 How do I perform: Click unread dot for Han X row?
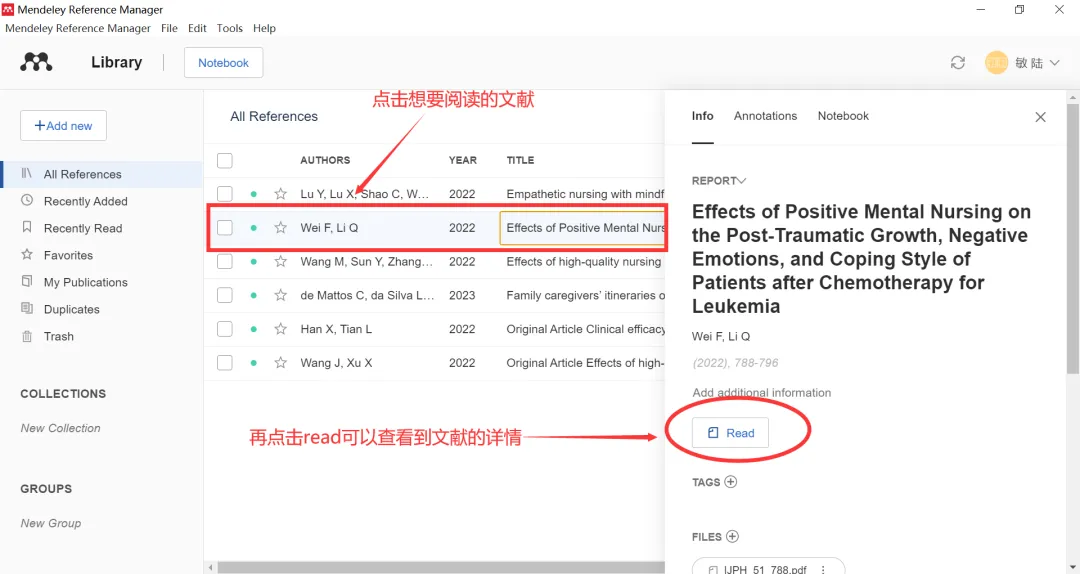pos(253,329)
